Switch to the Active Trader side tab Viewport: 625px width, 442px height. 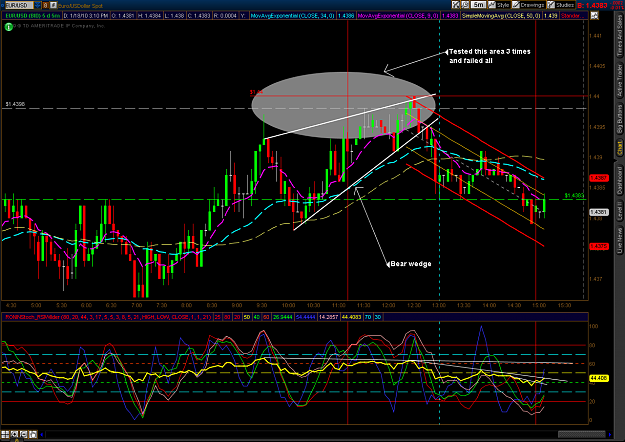tap(620, 81)
